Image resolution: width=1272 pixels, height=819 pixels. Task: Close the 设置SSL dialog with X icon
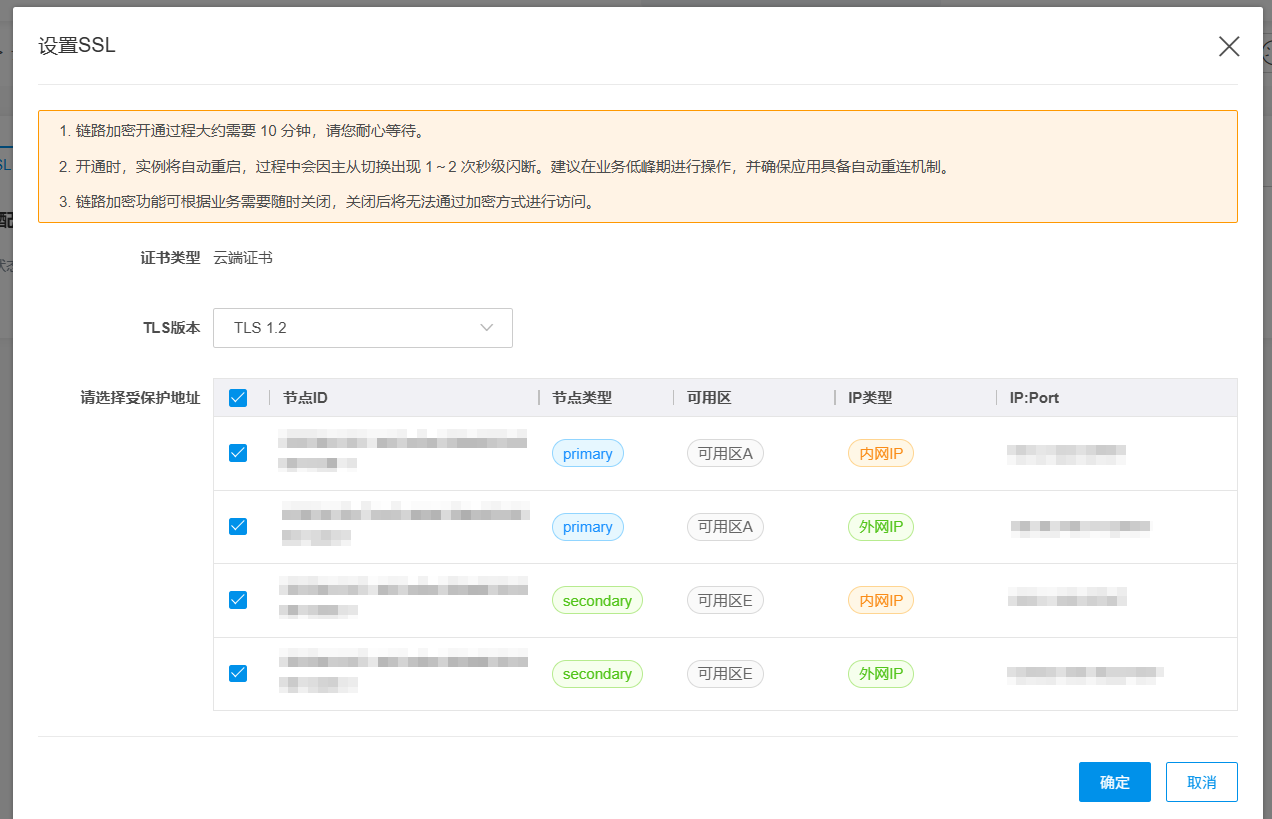coord(1229,46)
